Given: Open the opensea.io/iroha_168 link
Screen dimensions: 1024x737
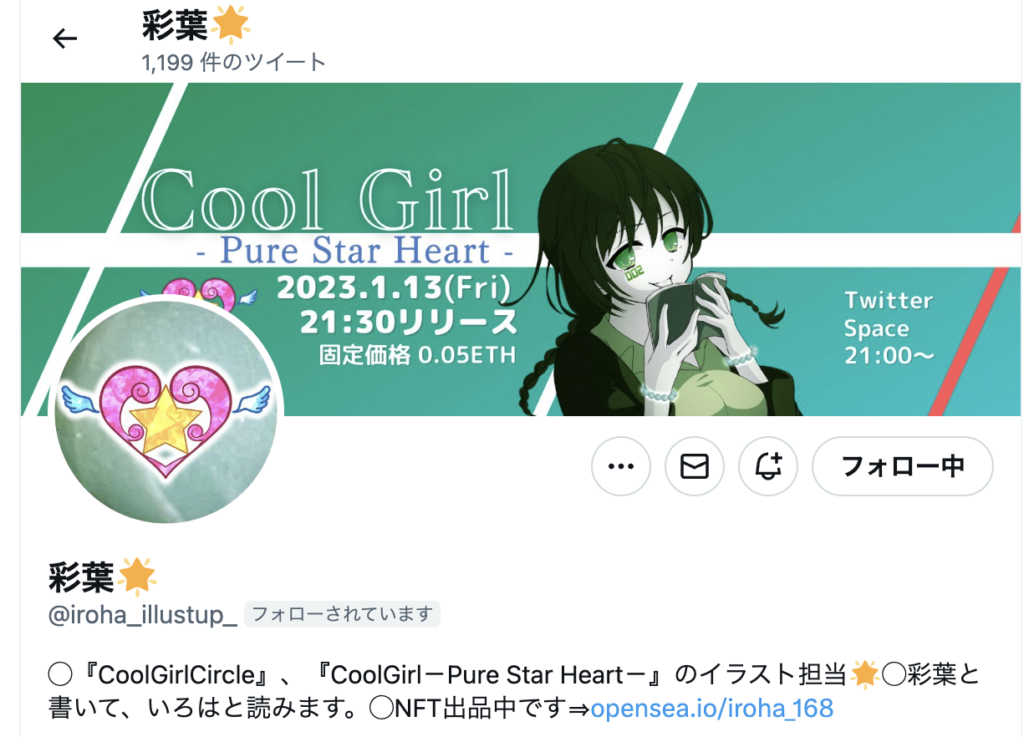Looking at the screenshot, I should (x=712, y=708).
